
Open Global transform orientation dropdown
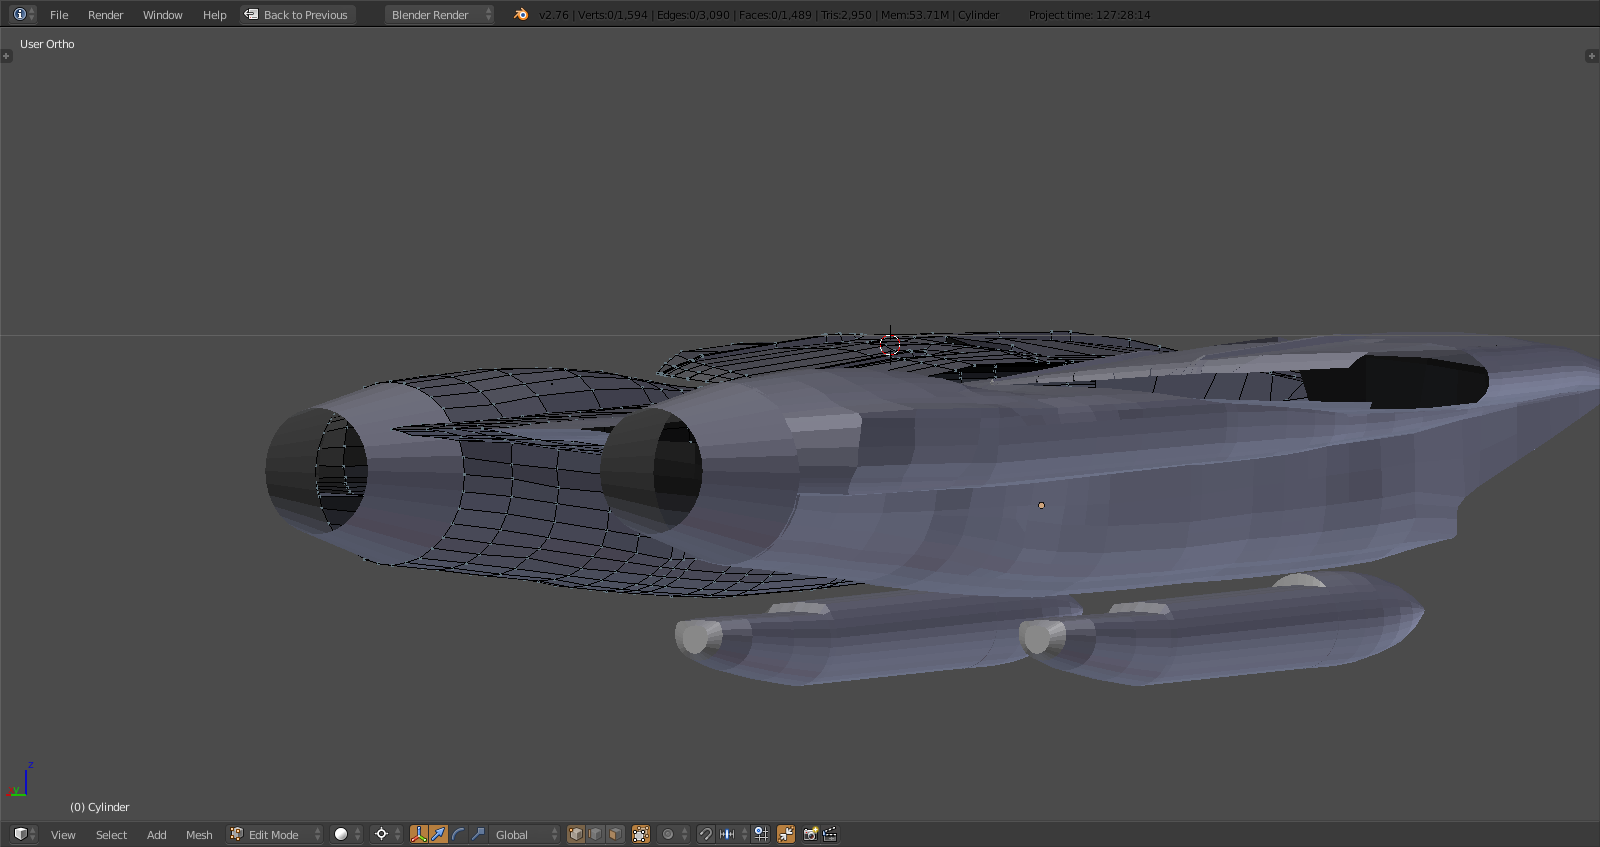(x=525, y=834)
